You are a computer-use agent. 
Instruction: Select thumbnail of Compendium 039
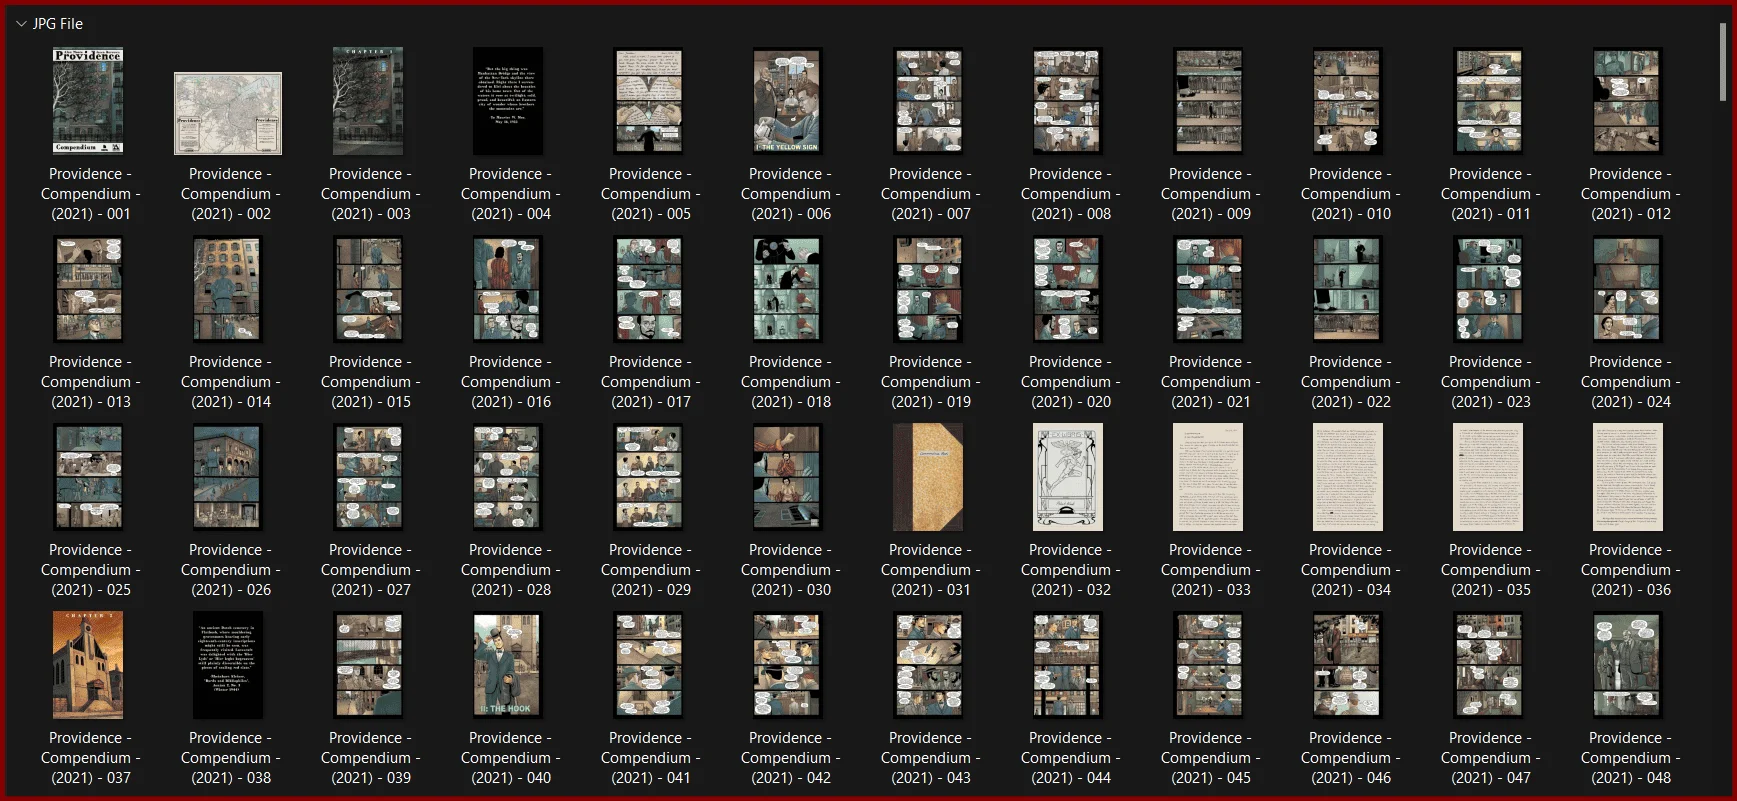pos(368,665)
